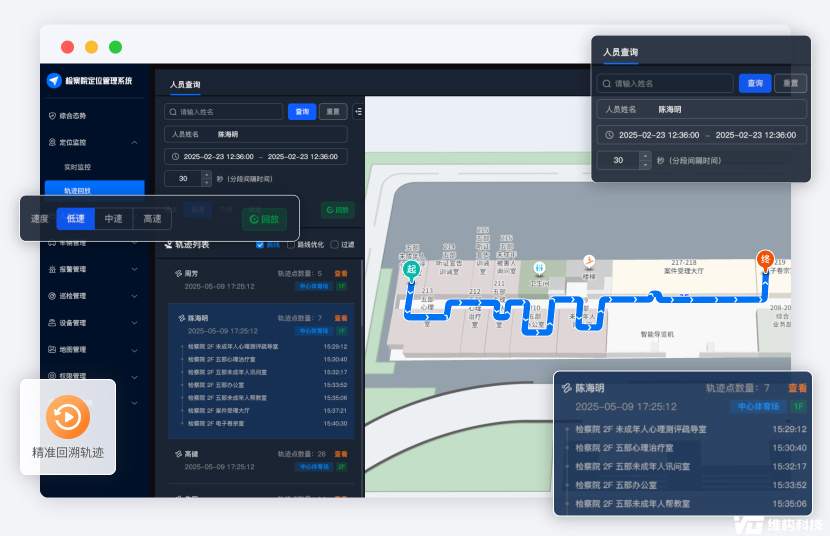Uncheck the checked 曲线 checkbox

click(260, 244)
